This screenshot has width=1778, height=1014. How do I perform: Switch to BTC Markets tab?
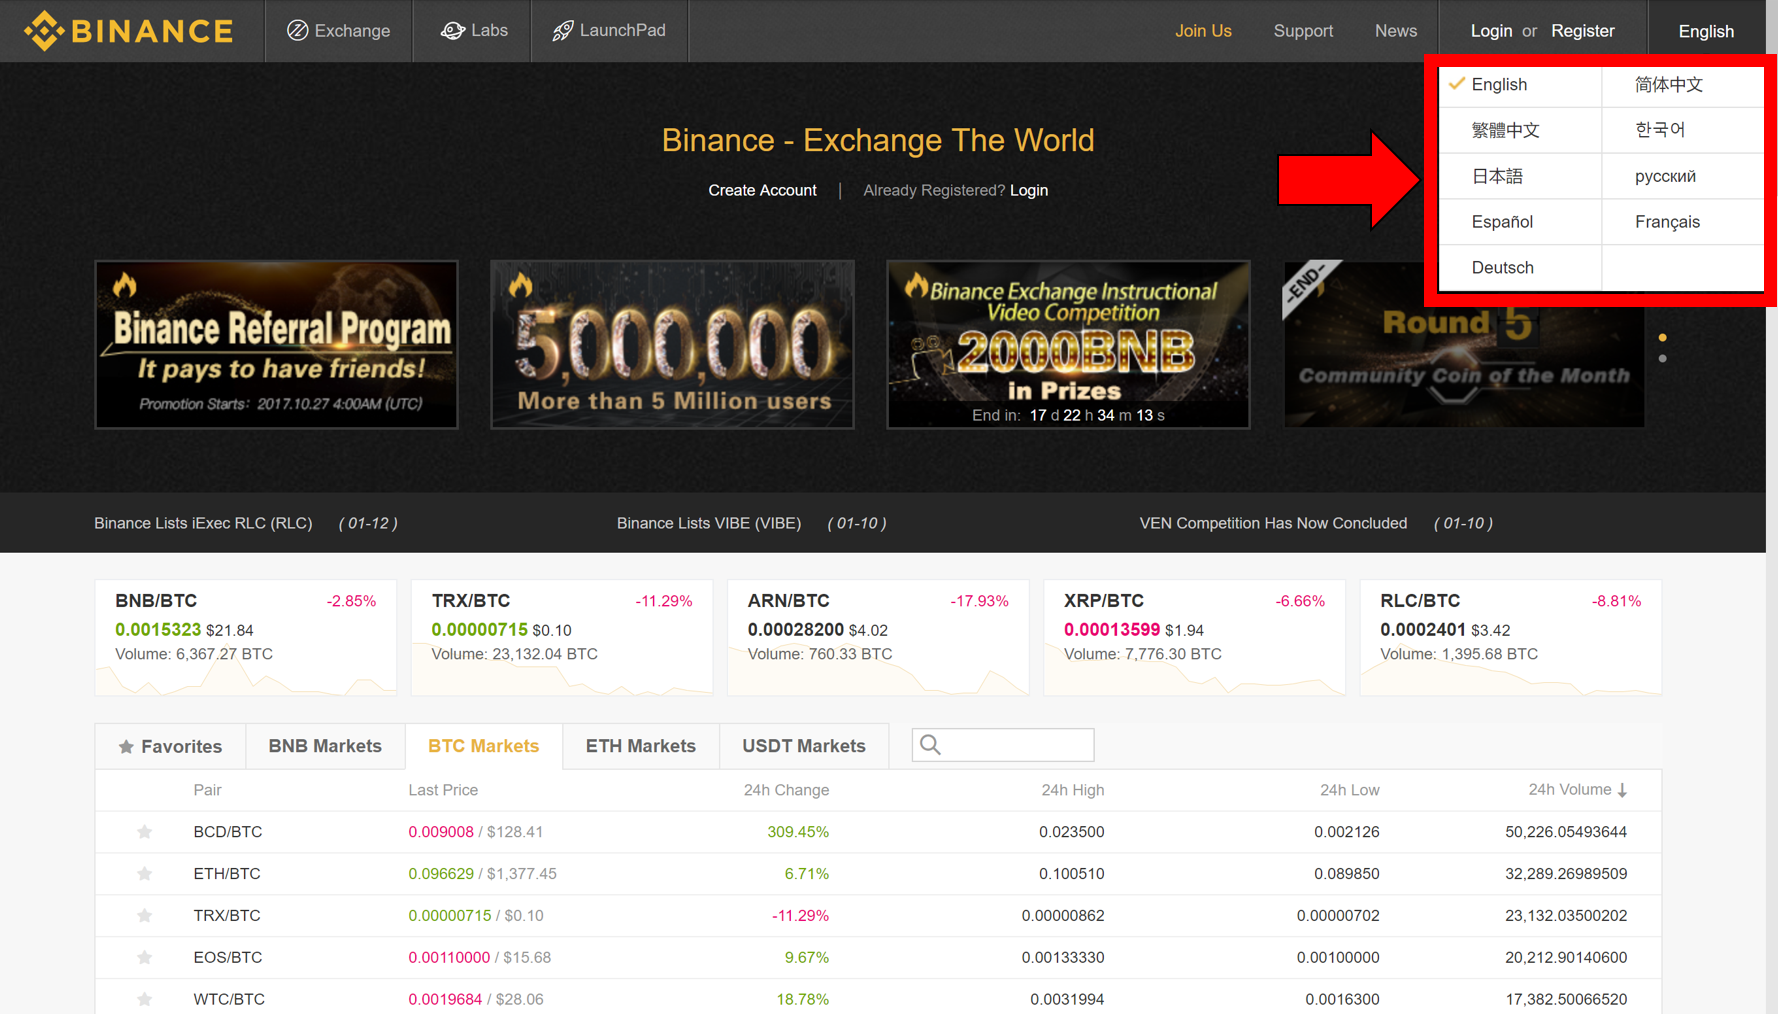click(x=484, y=746)
